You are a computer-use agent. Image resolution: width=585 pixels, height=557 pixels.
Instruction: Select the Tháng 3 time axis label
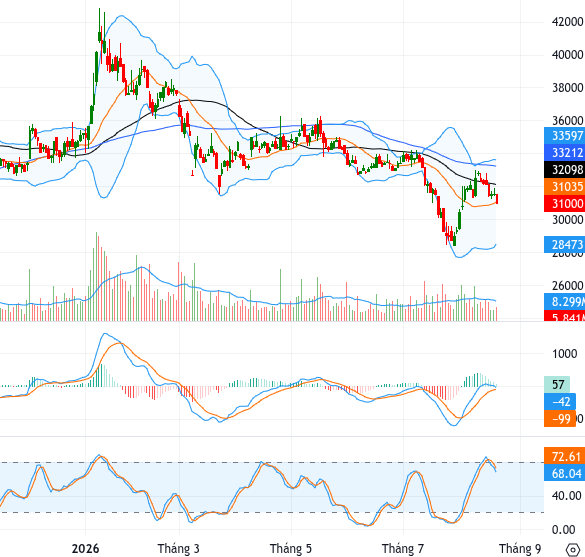tap(178, 549)
